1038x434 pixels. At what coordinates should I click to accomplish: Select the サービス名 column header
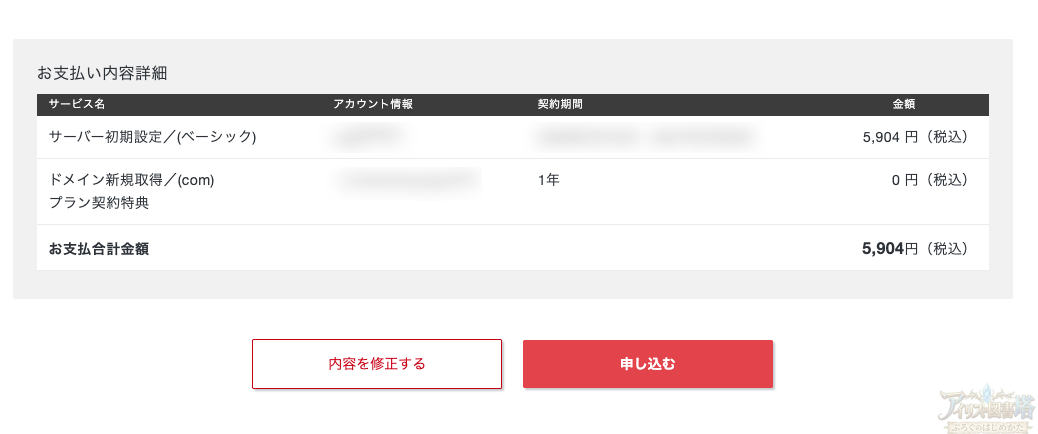pyautogui.click(x=77, y=104)
